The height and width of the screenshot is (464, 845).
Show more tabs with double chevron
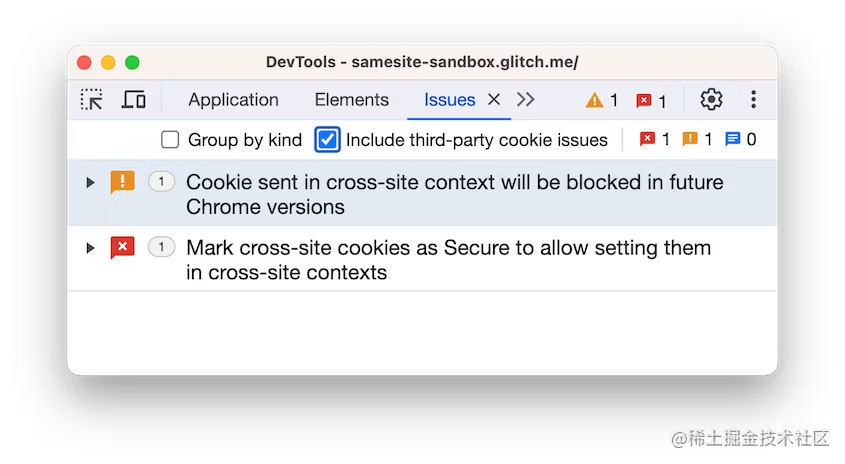click(x=526, y=100)
